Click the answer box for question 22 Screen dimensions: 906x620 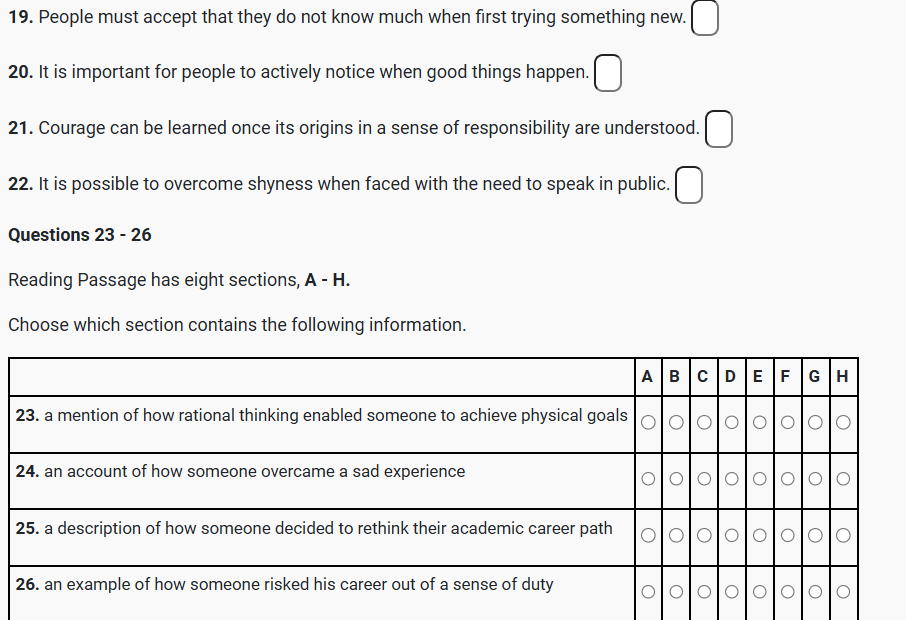click(689, 185)
